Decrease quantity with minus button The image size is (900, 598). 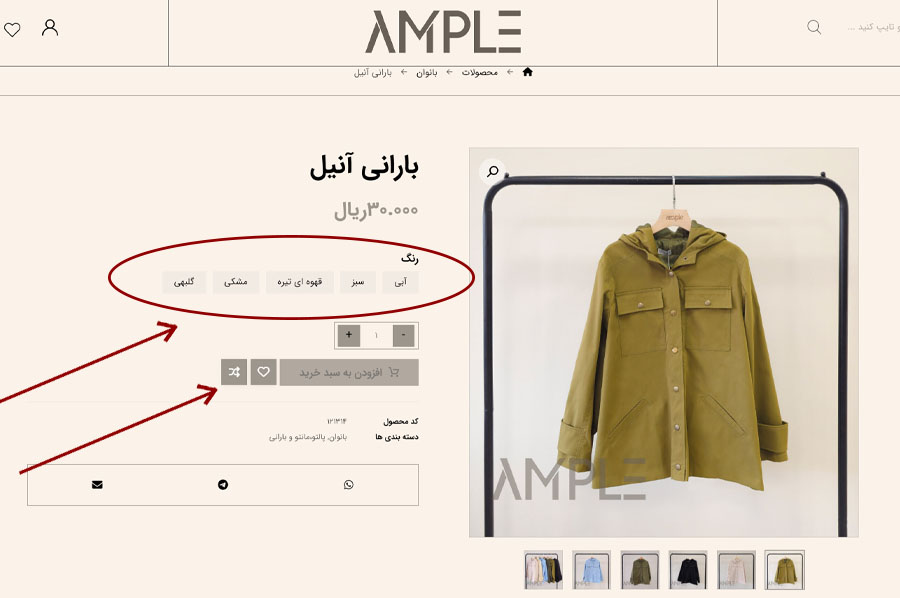(404, 336)
